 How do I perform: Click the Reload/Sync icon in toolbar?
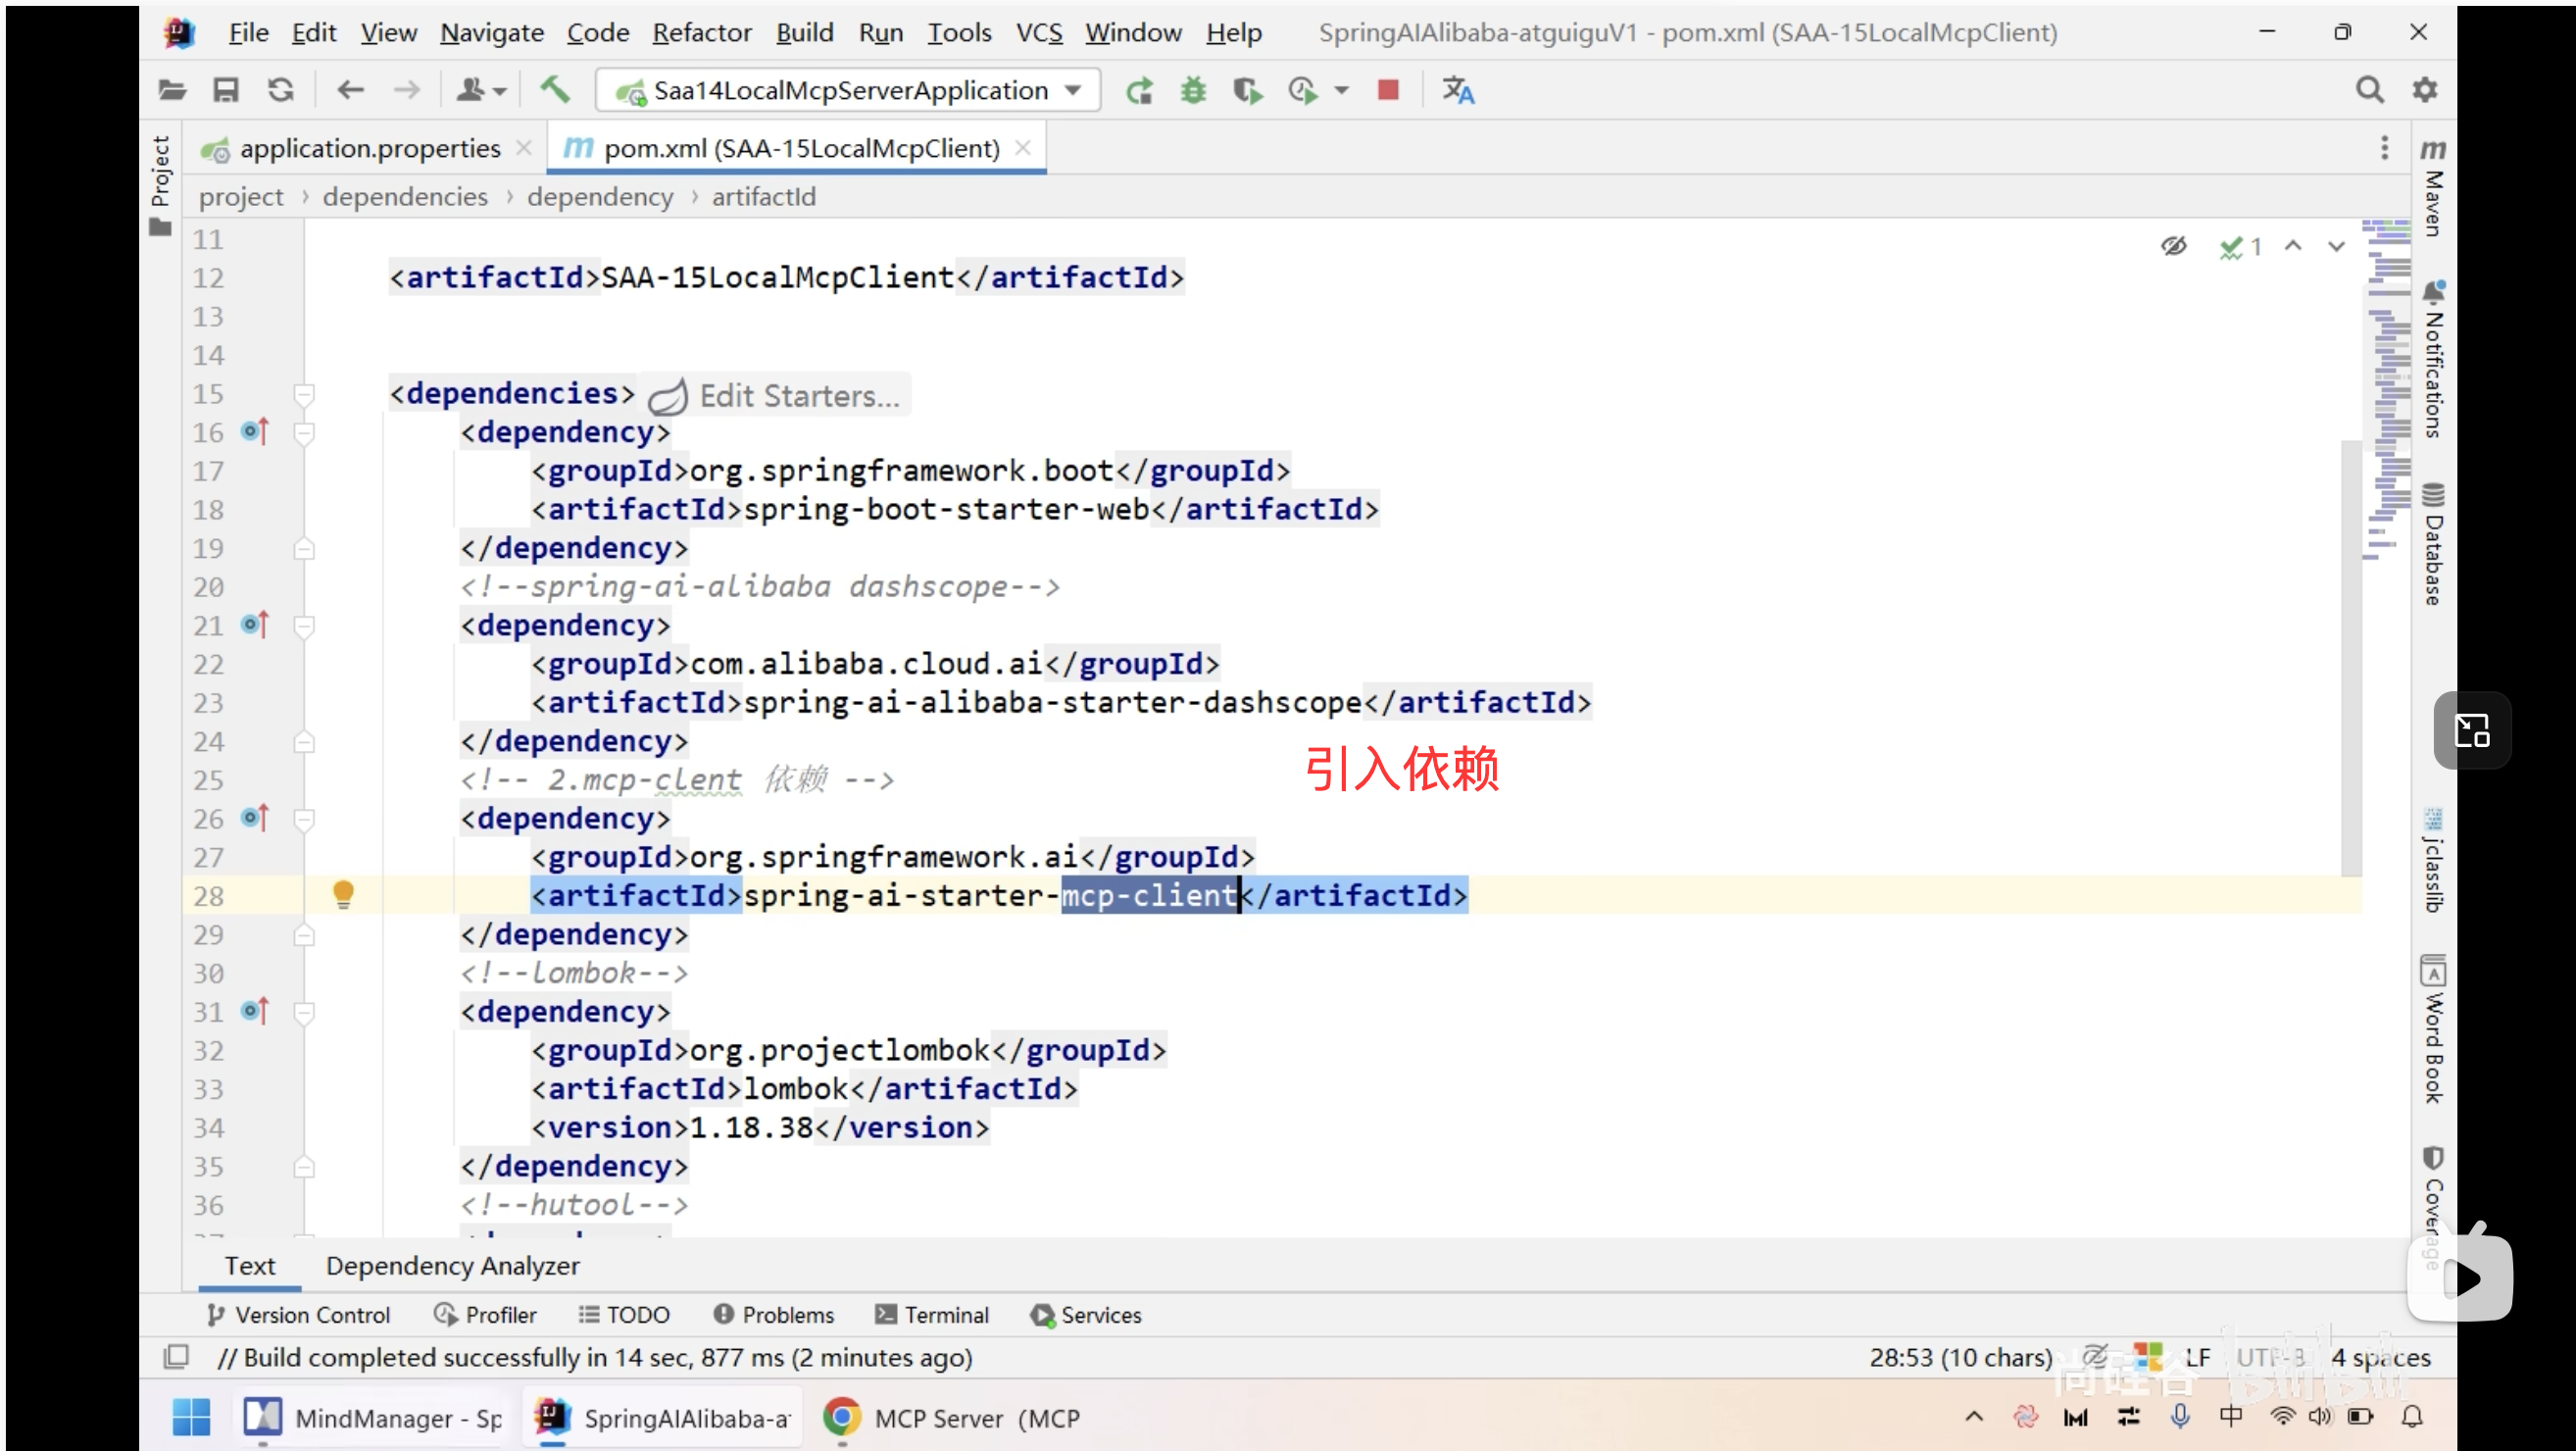[x=281, y=90]
